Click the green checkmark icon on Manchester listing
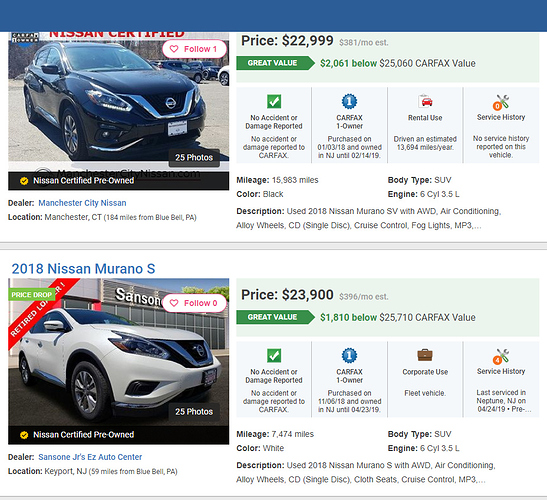The image size is (547, 500). tap(274, 102)
